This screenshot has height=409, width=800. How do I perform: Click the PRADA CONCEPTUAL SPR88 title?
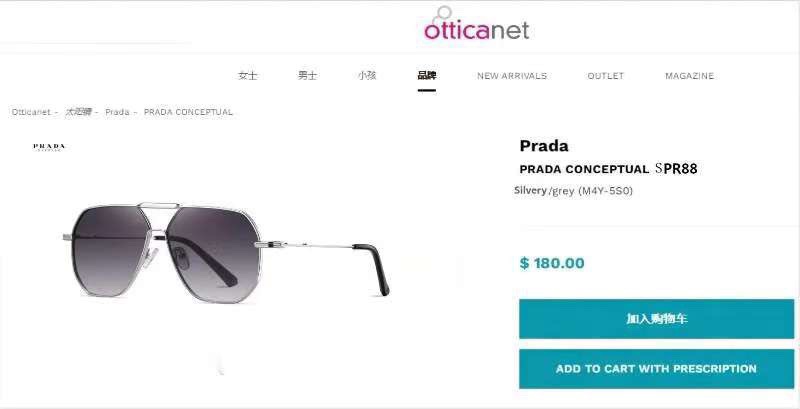pos(608,169)
